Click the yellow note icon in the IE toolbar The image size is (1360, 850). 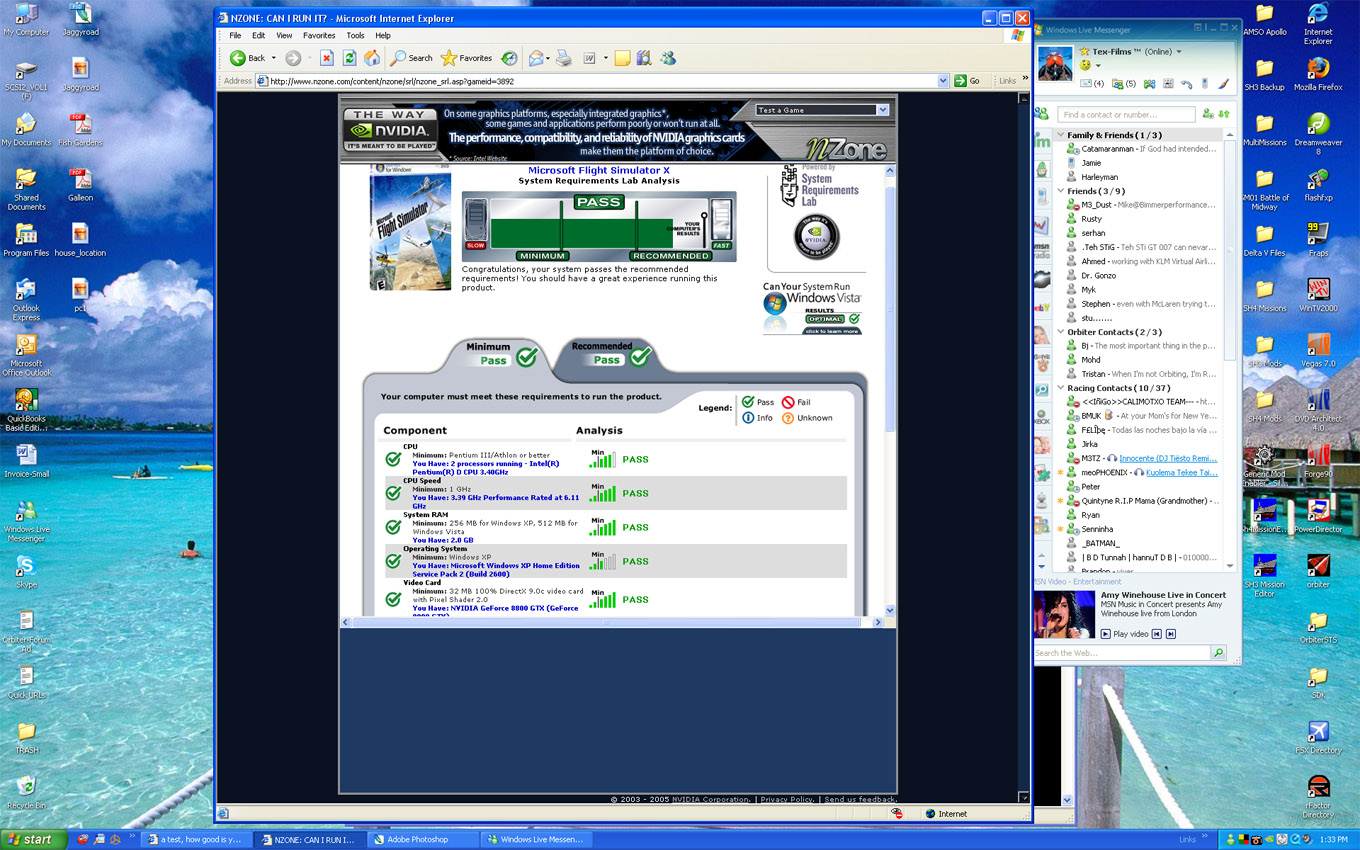coord(622,58)
